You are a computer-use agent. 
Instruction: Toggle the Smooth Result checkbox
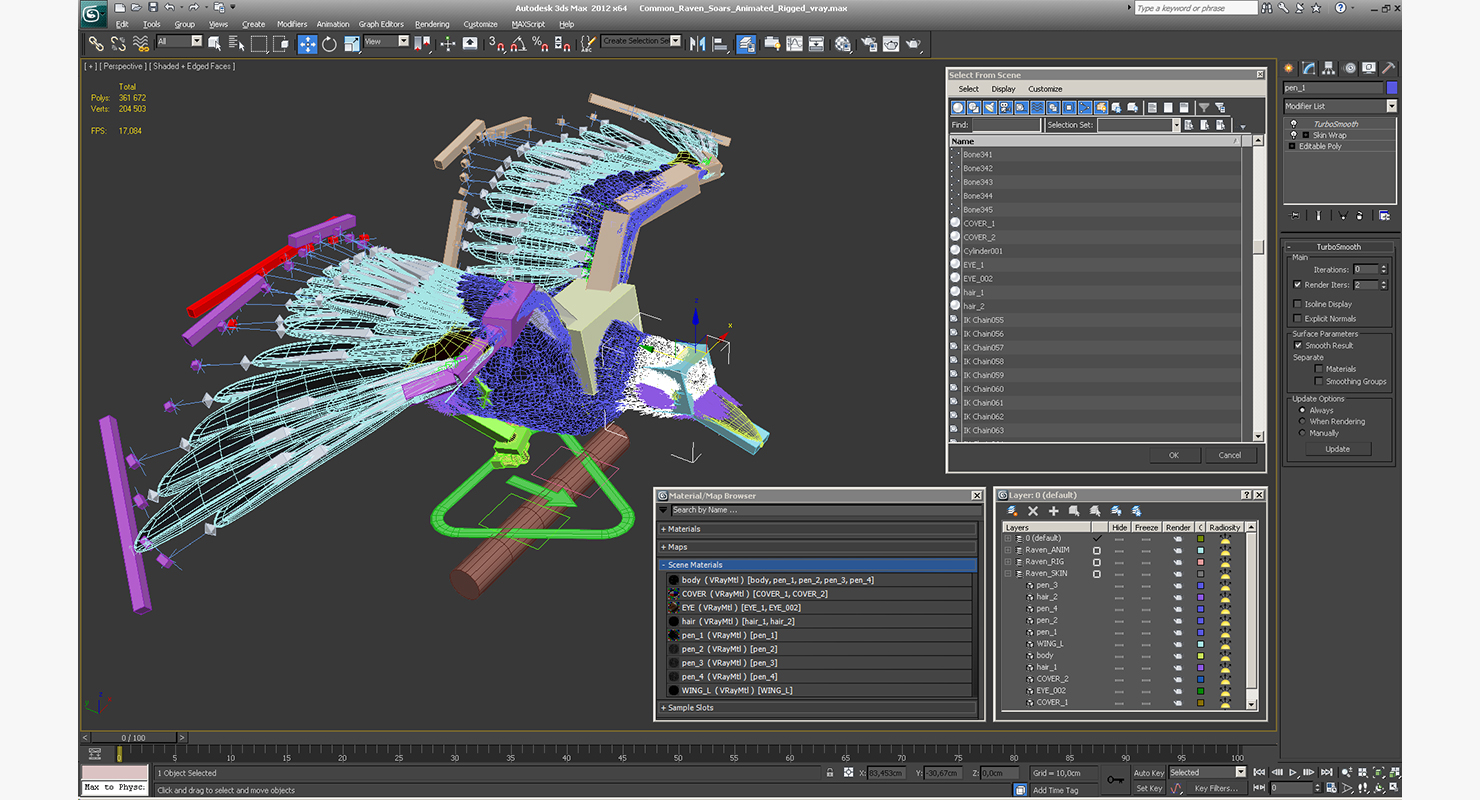1298,346
